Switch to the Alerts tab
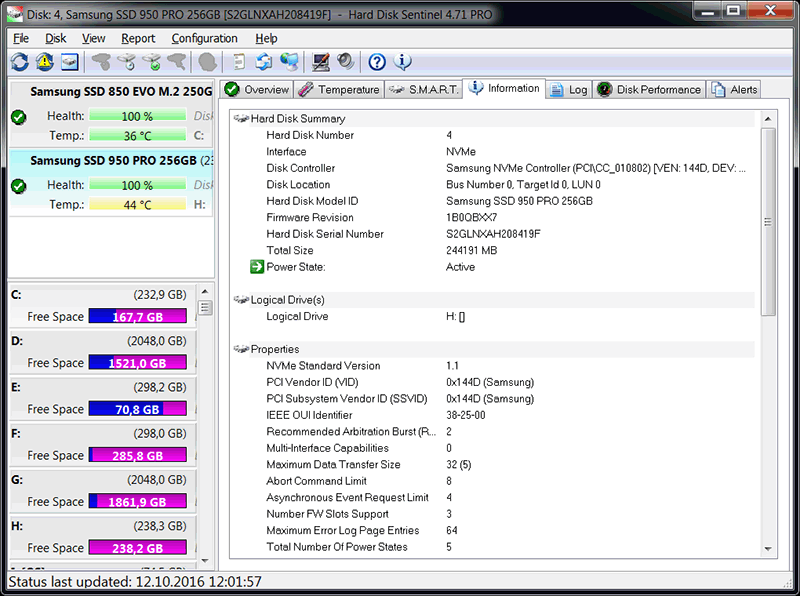800x596 pixels. tap(734, 89)
